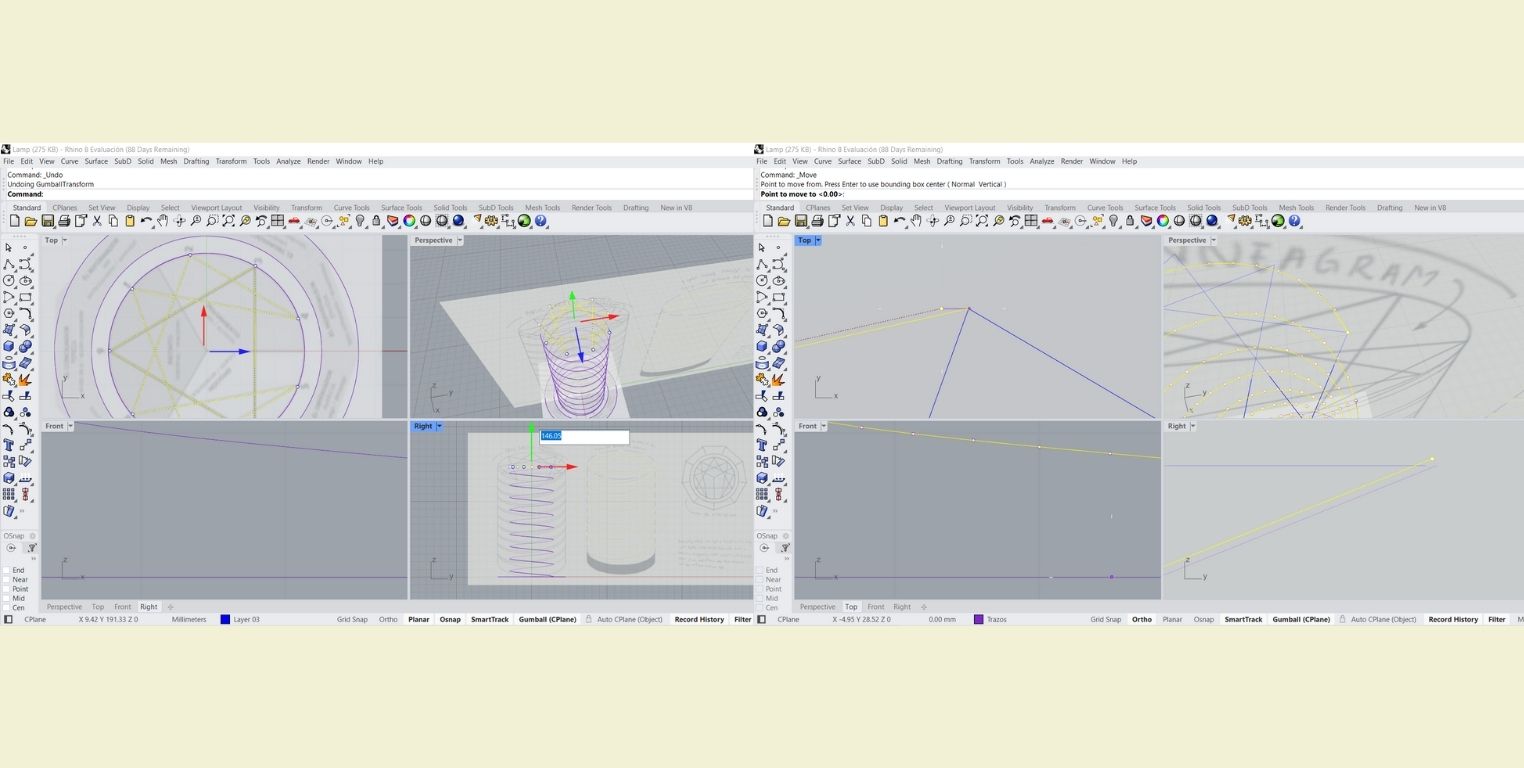
Task: Open Front viewport dropdown in left window
Action: (70, 426)
